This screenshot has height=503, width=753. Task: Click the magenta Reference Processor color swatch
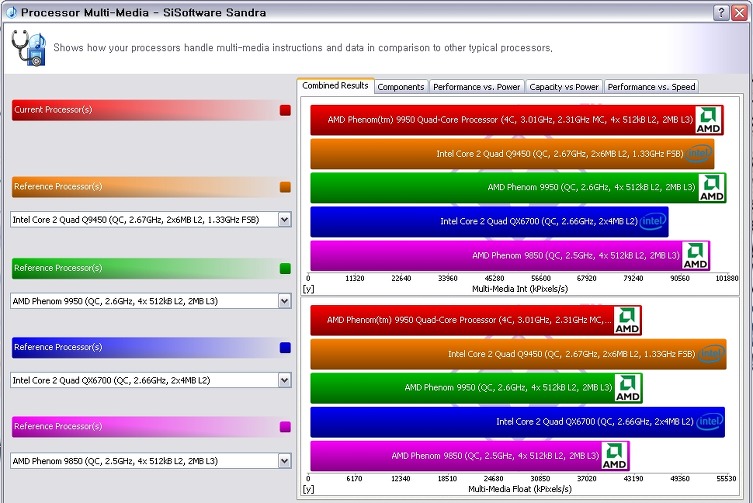(x=285, y=427)
